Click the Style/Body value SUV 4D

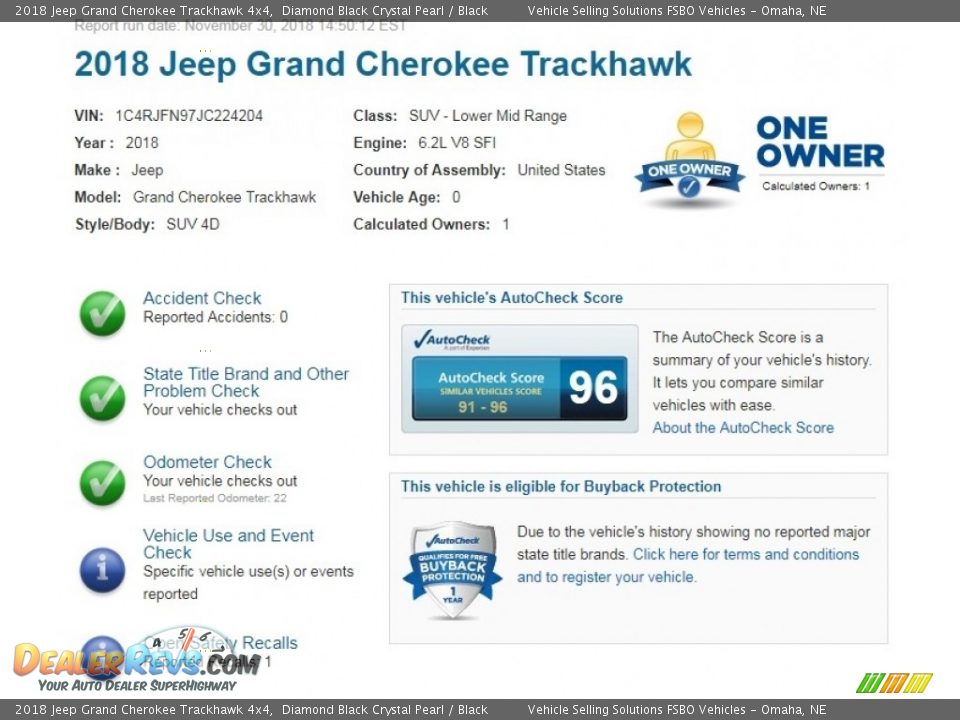[x=193, y=224]
